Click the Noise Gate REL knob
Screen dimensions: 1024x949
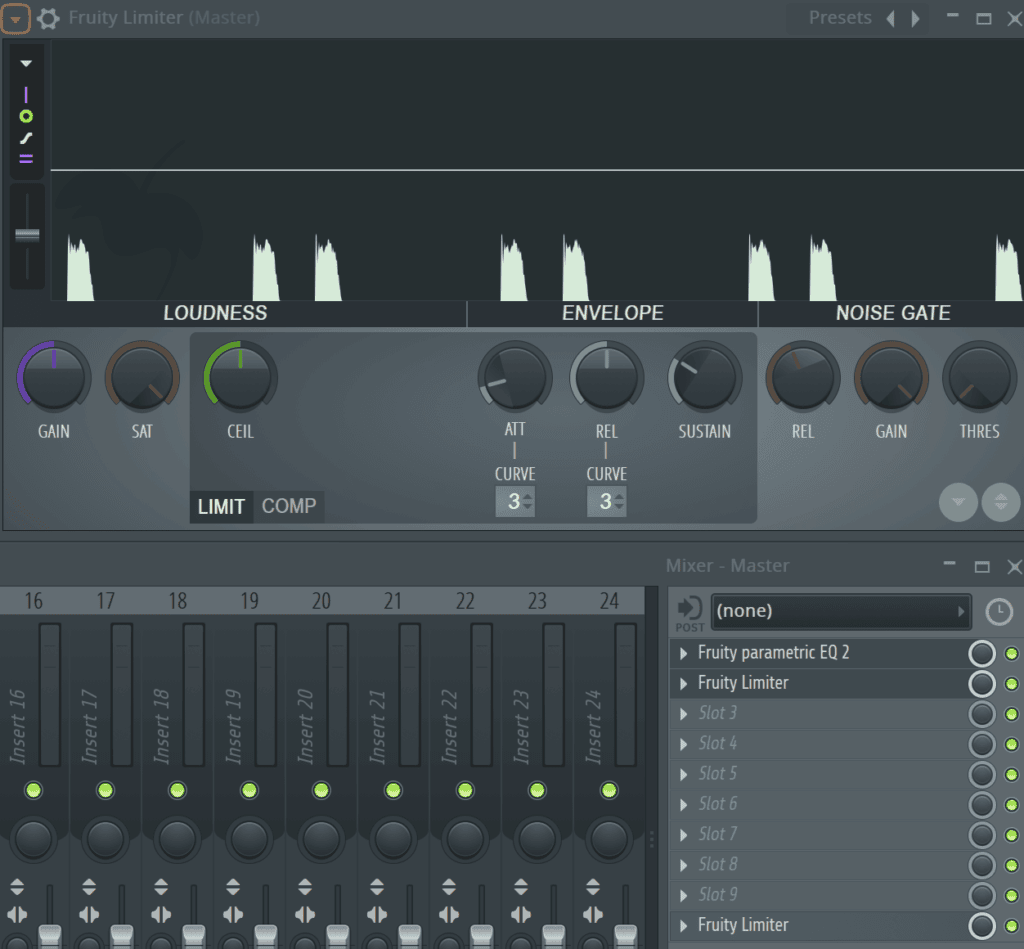[x=803, y=376]
